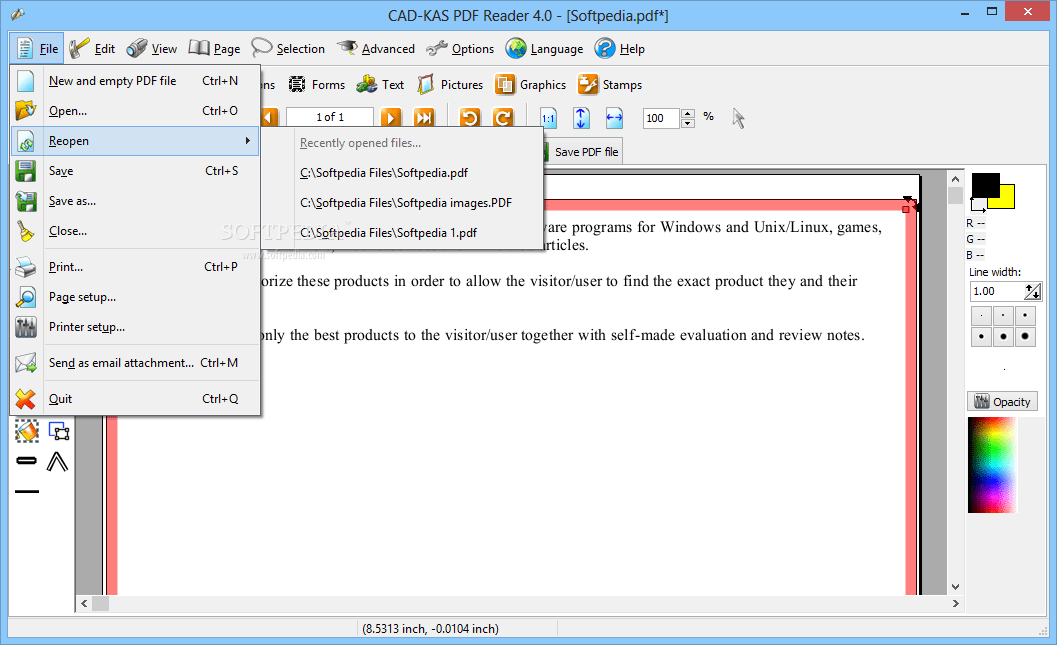Rotate page clockwise with orange icon
The width and height of the screenshot is (1057, 645).
click(x=503, y=118)
